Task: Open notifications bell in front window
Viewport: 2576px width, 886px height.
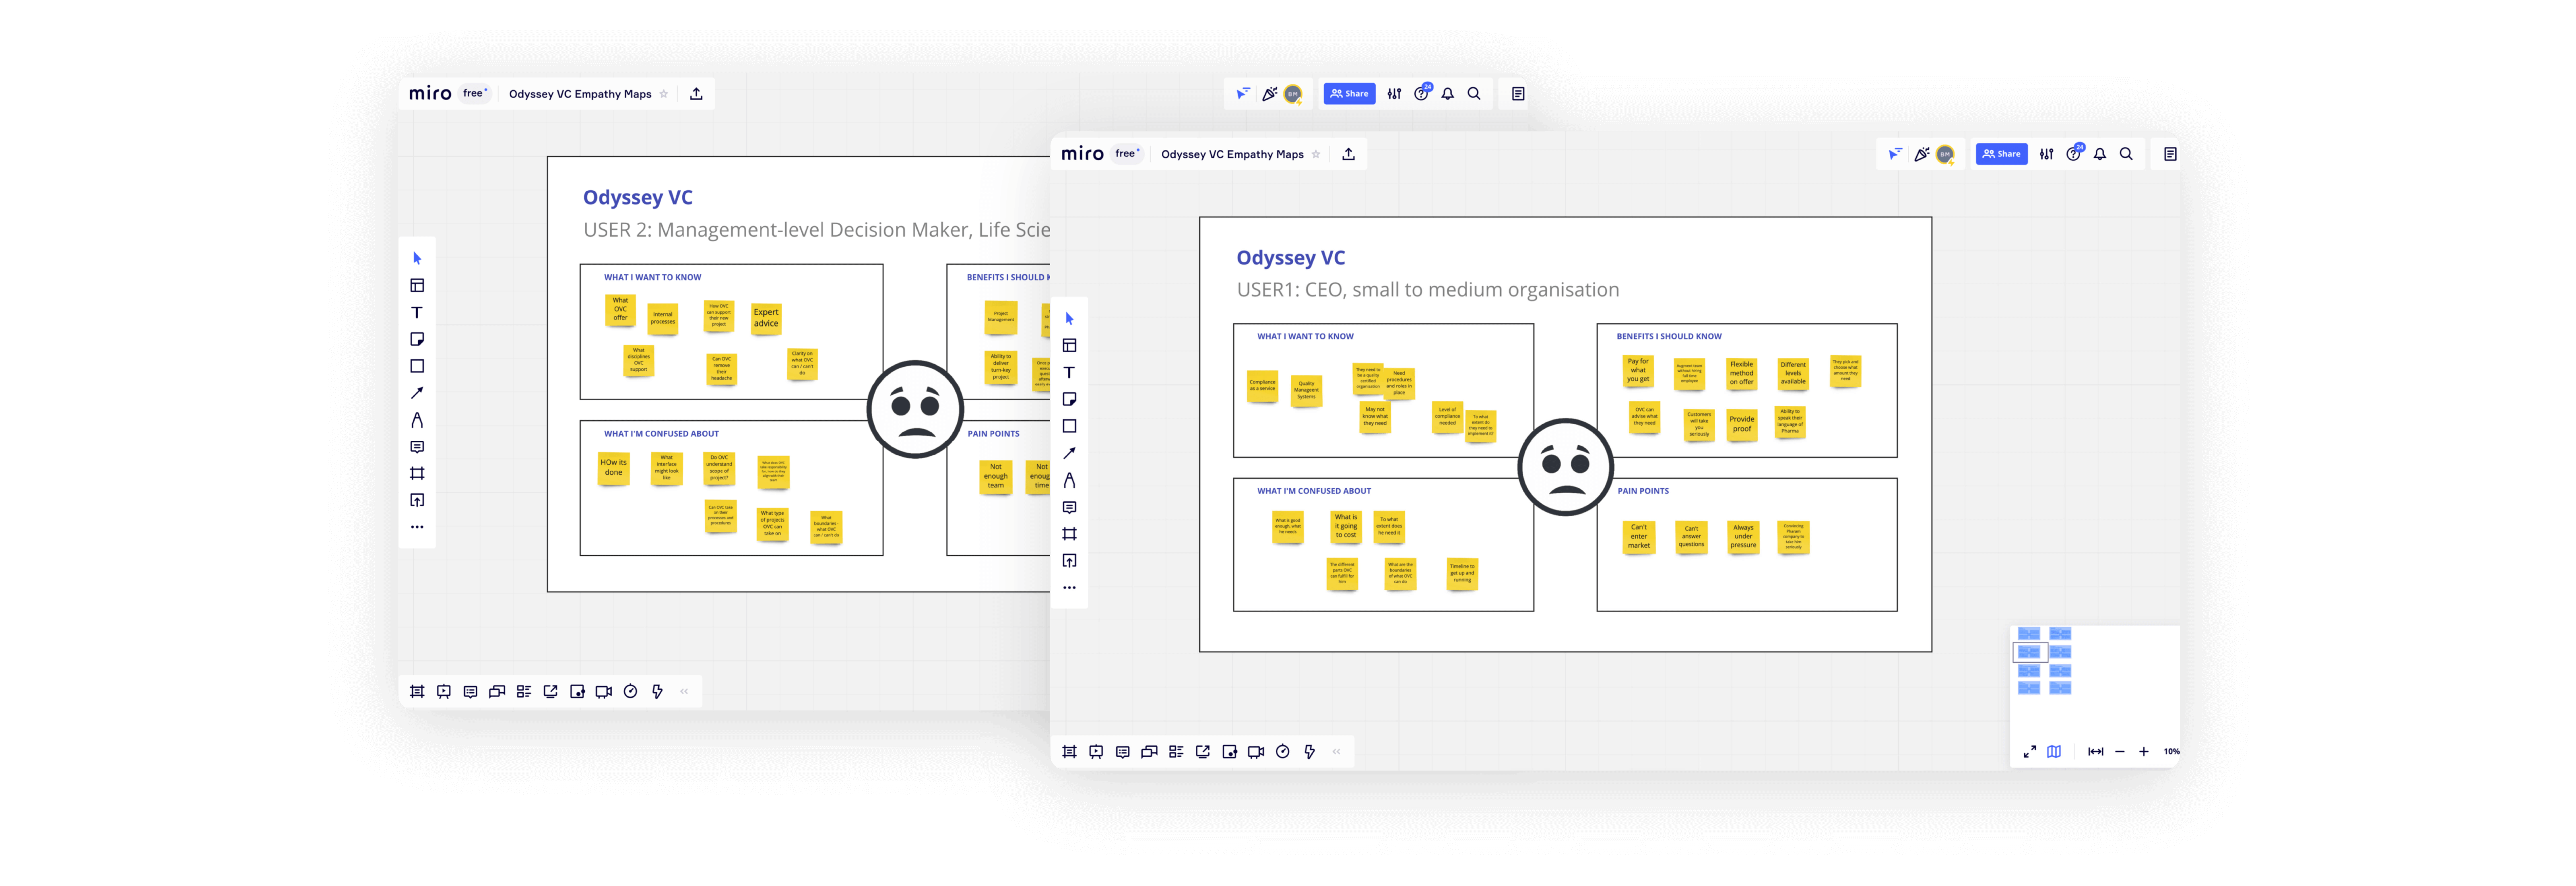Action: [x=2100, y=154]
